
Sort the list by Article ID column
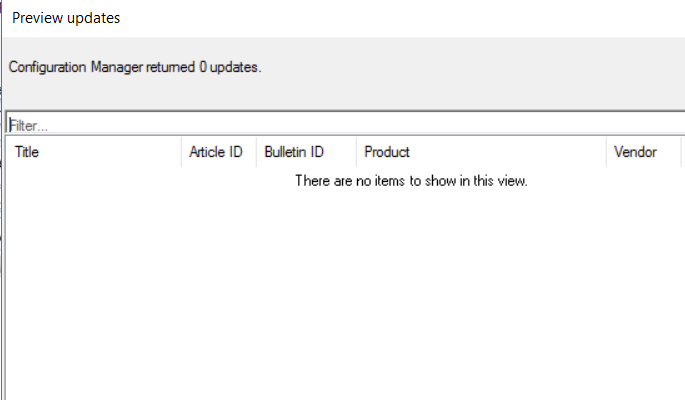(219, 152)
